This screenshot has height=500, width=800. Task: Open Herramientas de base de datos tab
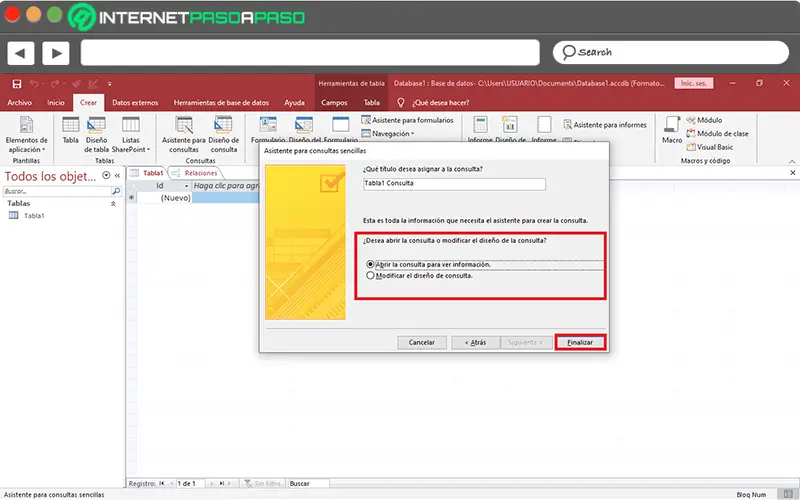point(221,103)
